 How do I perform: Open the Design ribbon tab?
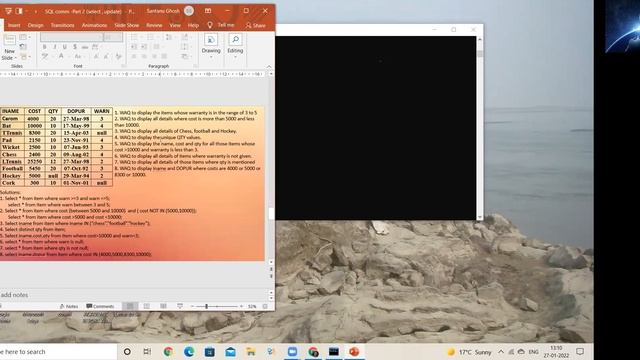[x=36, y=25]
